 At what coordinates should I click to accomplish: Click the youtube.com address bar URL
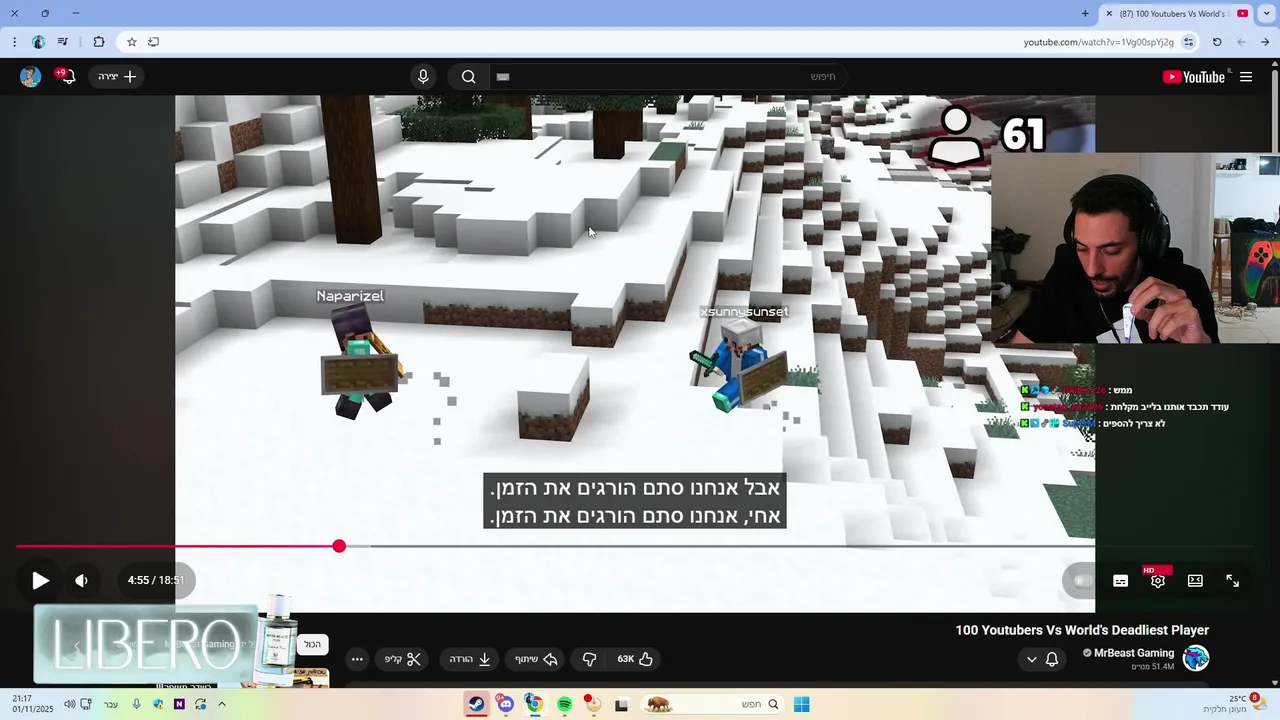(x=1098, y=42)
